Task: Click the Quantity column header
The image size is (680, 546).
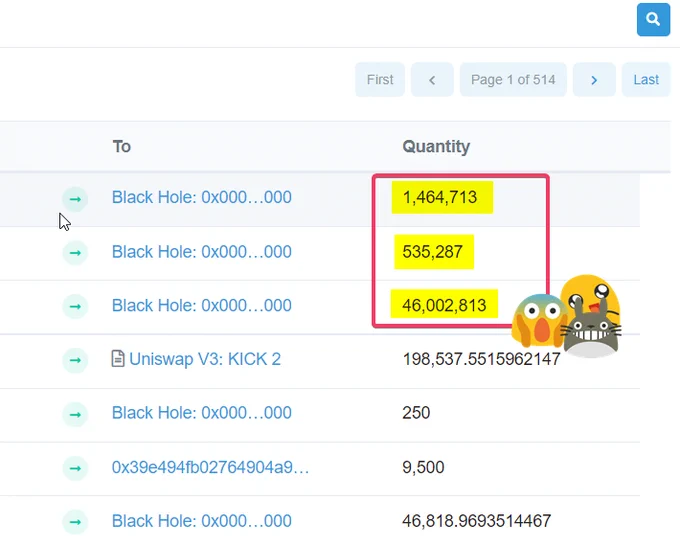Action: point(436,147)
